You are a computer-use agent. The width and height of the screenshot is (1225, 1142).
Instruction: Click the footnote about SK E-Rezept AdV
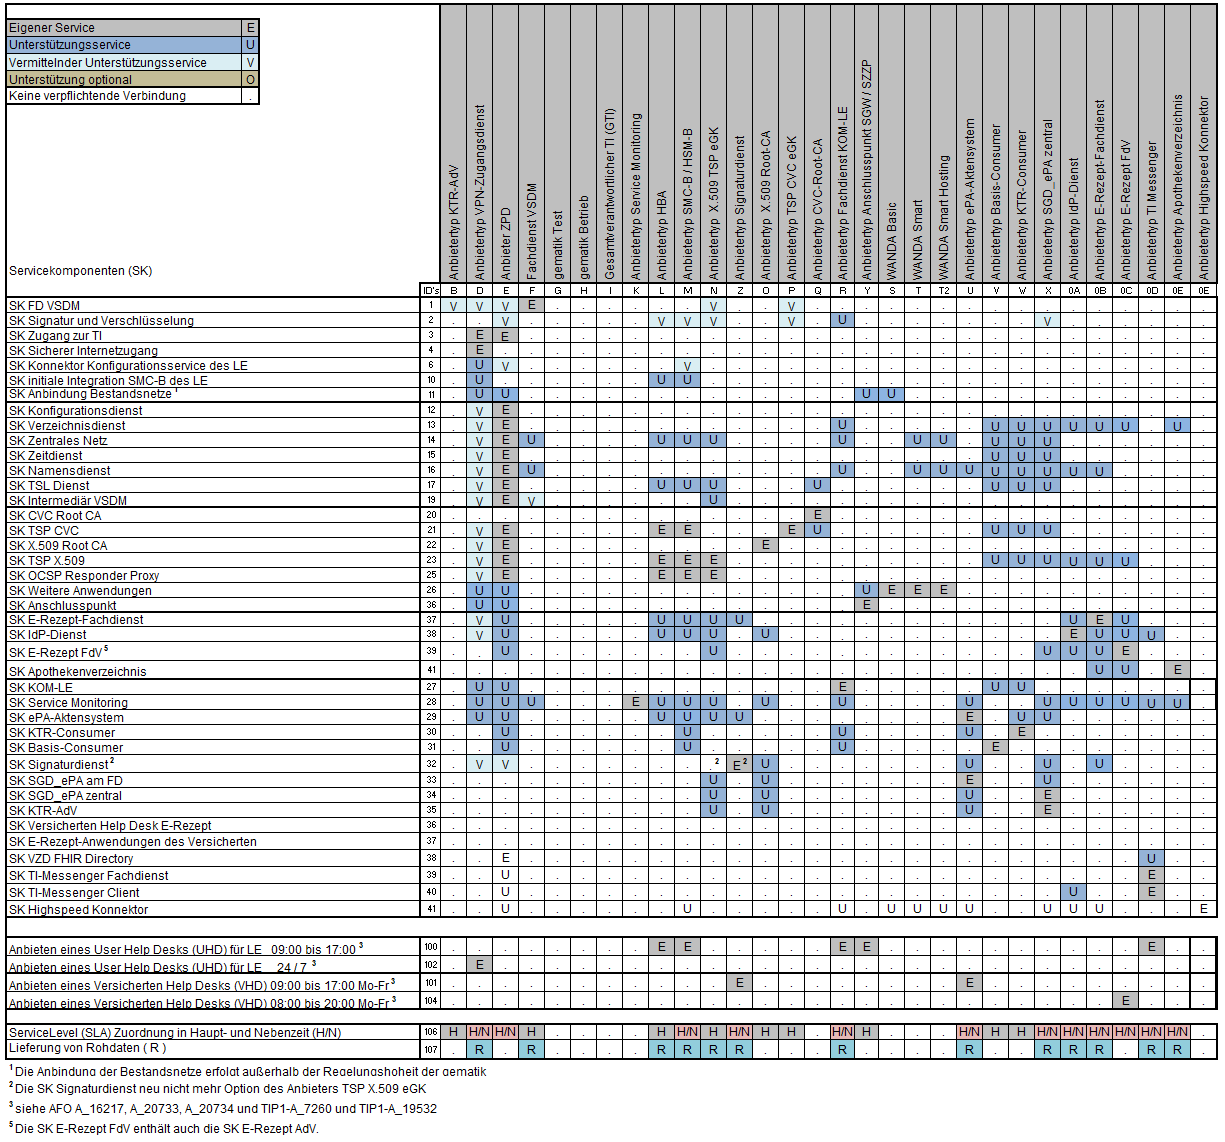pyautogui.click(x=164, y=1128)
